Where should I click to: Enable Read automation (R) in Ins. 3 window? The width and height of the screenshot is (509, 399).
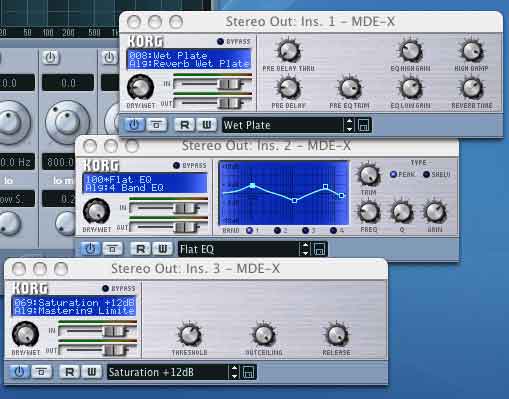pyautogui.click(x=70, y=372)
